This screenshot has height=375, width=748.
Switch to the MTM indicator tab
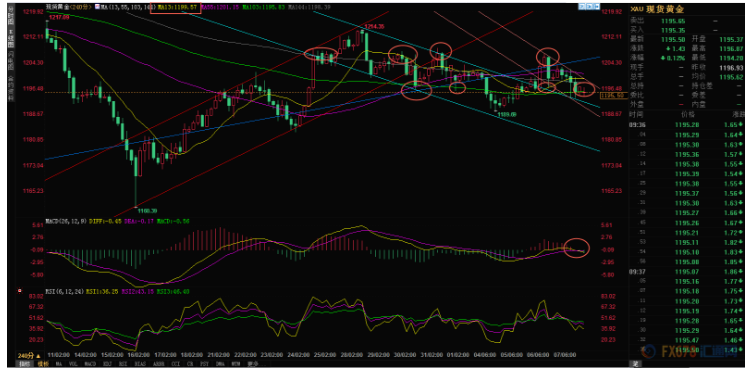[x=236, y=364]
